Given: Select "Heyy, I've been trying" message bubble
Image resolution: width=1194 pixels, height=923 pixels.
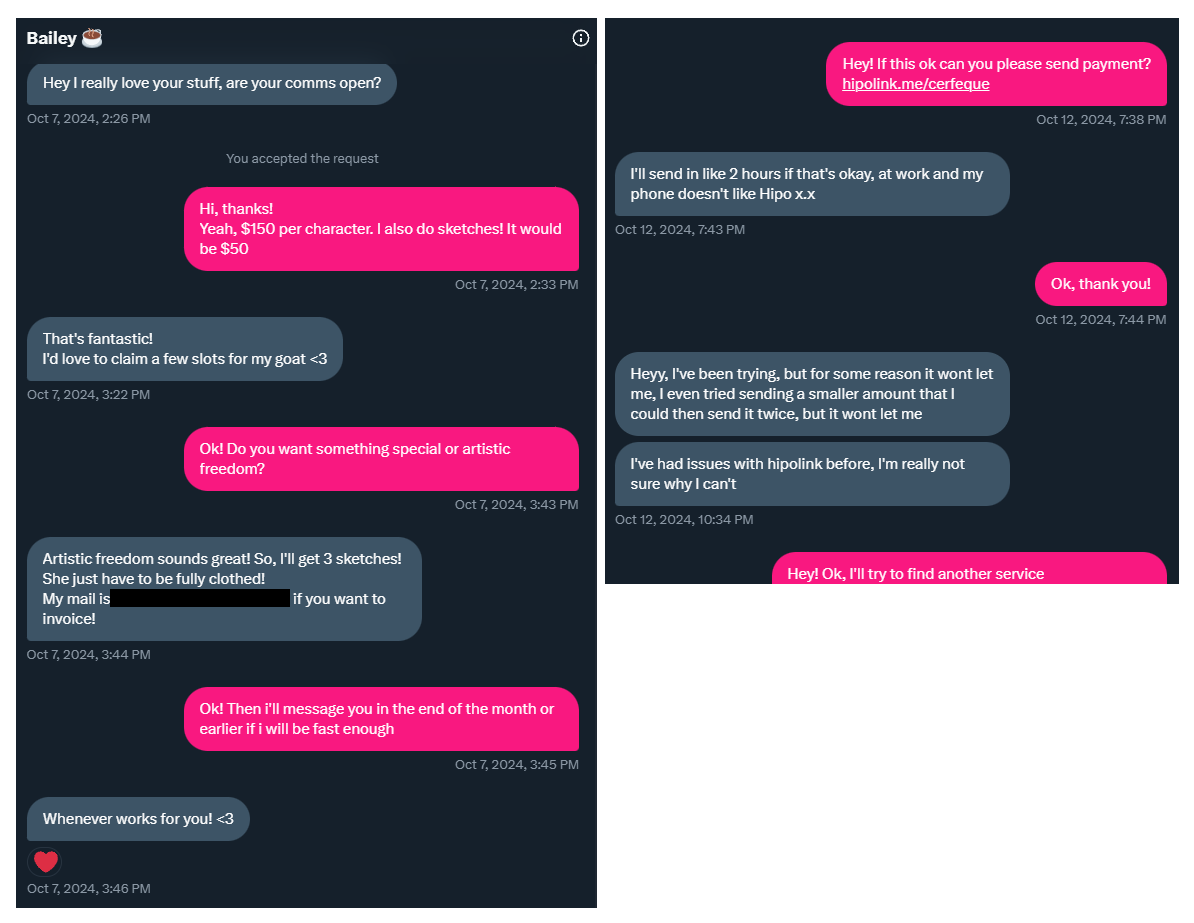Looking at the screenshot, I should tap(811, 394).
